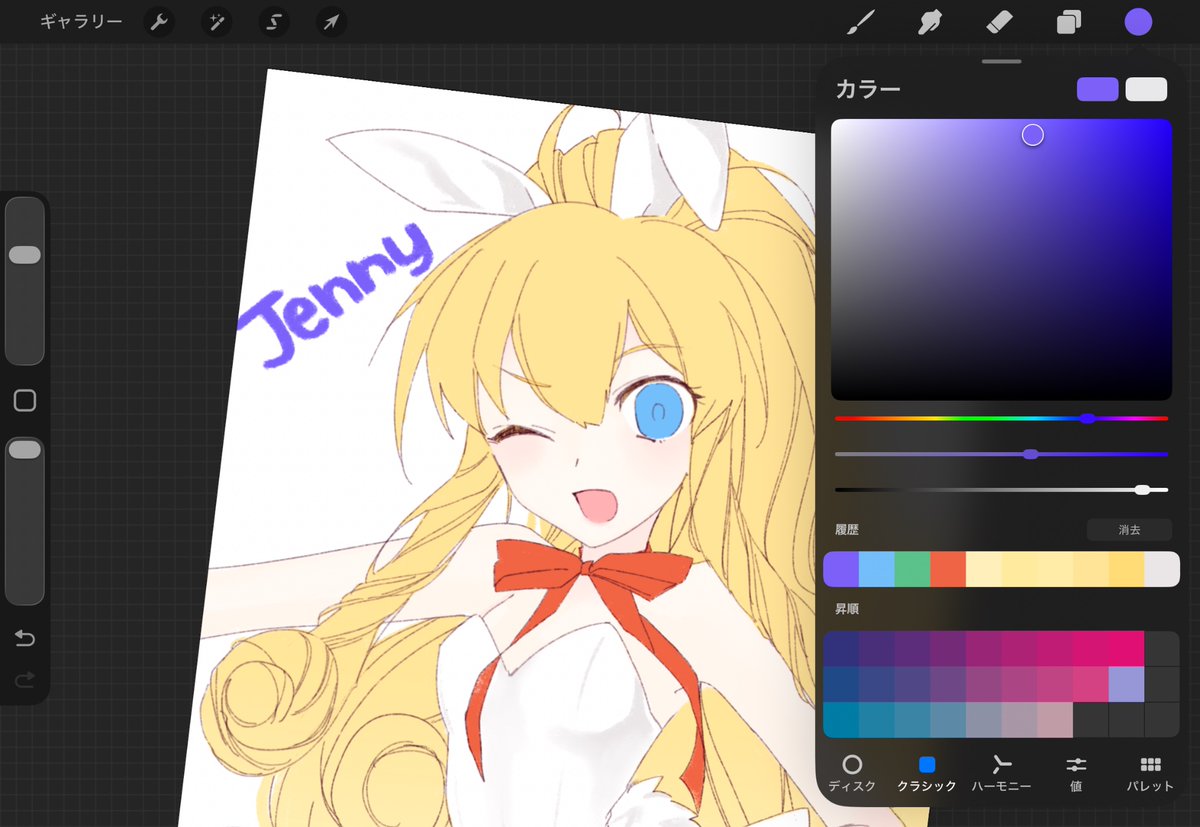Open the Layers panel
This screenshot has height=827, width=1200.
point(1069,22)
